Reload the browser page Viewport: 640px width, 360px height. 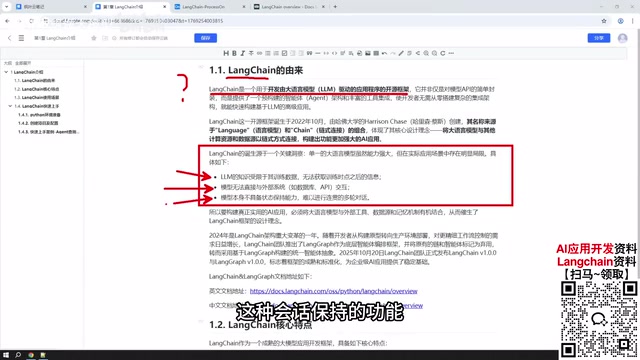tap(31, 21)
